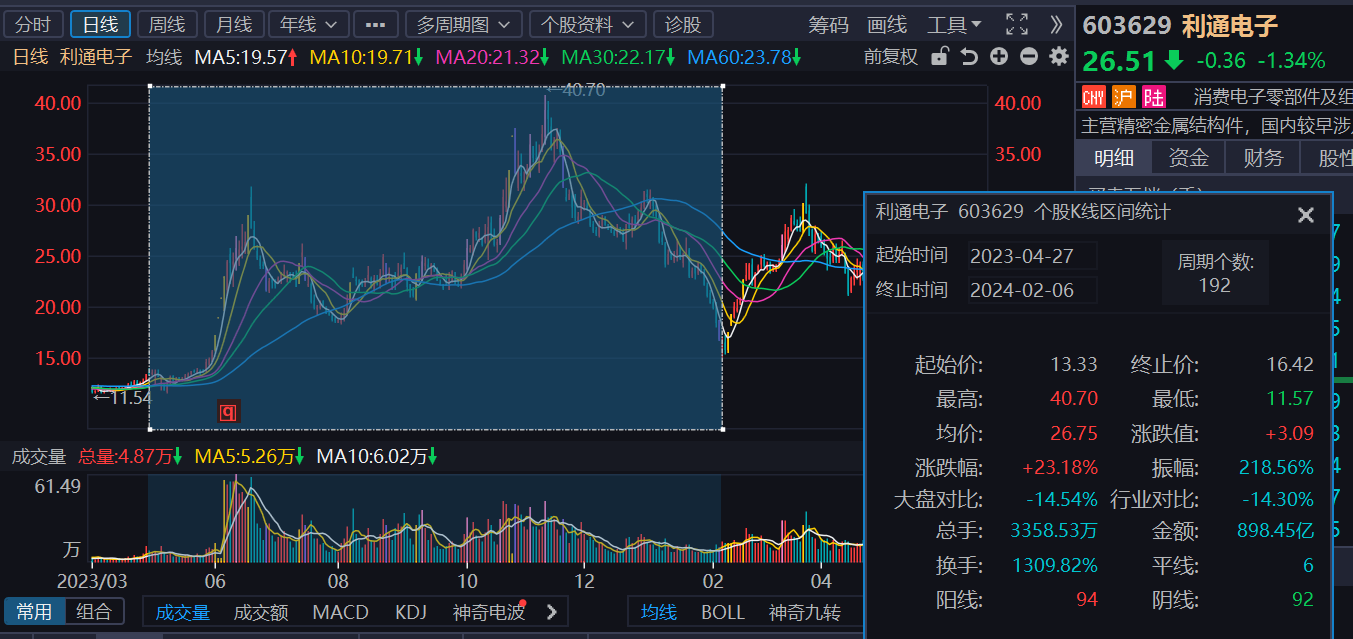
Task: Click the lock icon beside 前复权
Action: click(x=938, y=57)
